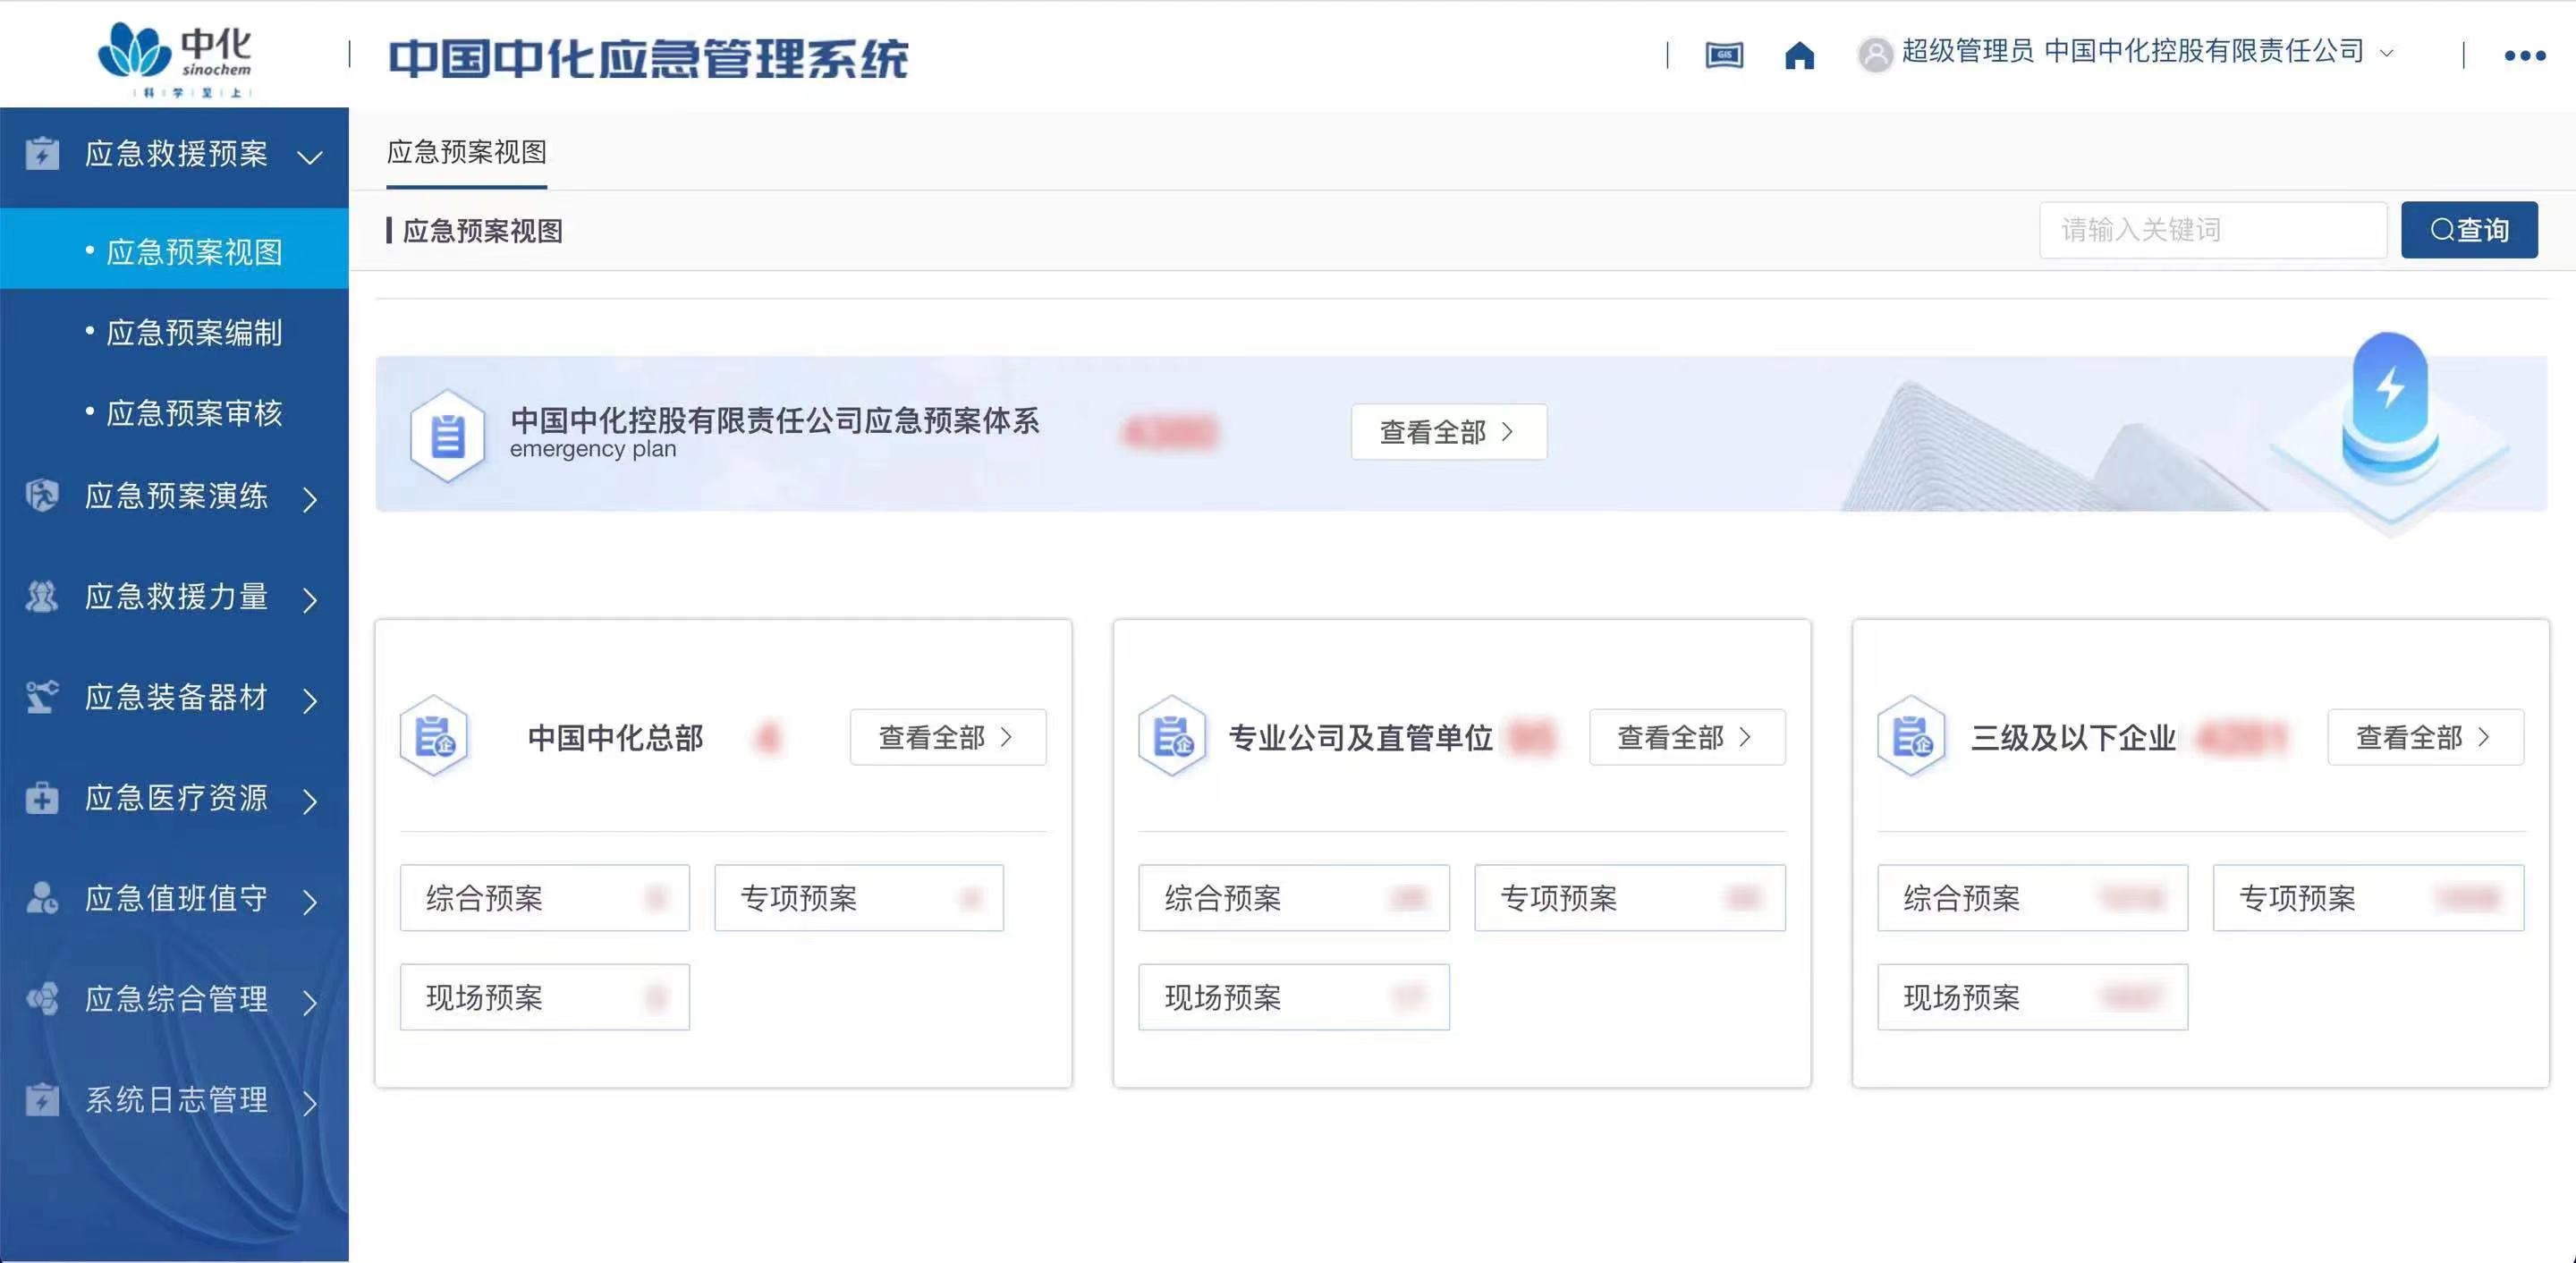Click the user avatar icon

1875,54
